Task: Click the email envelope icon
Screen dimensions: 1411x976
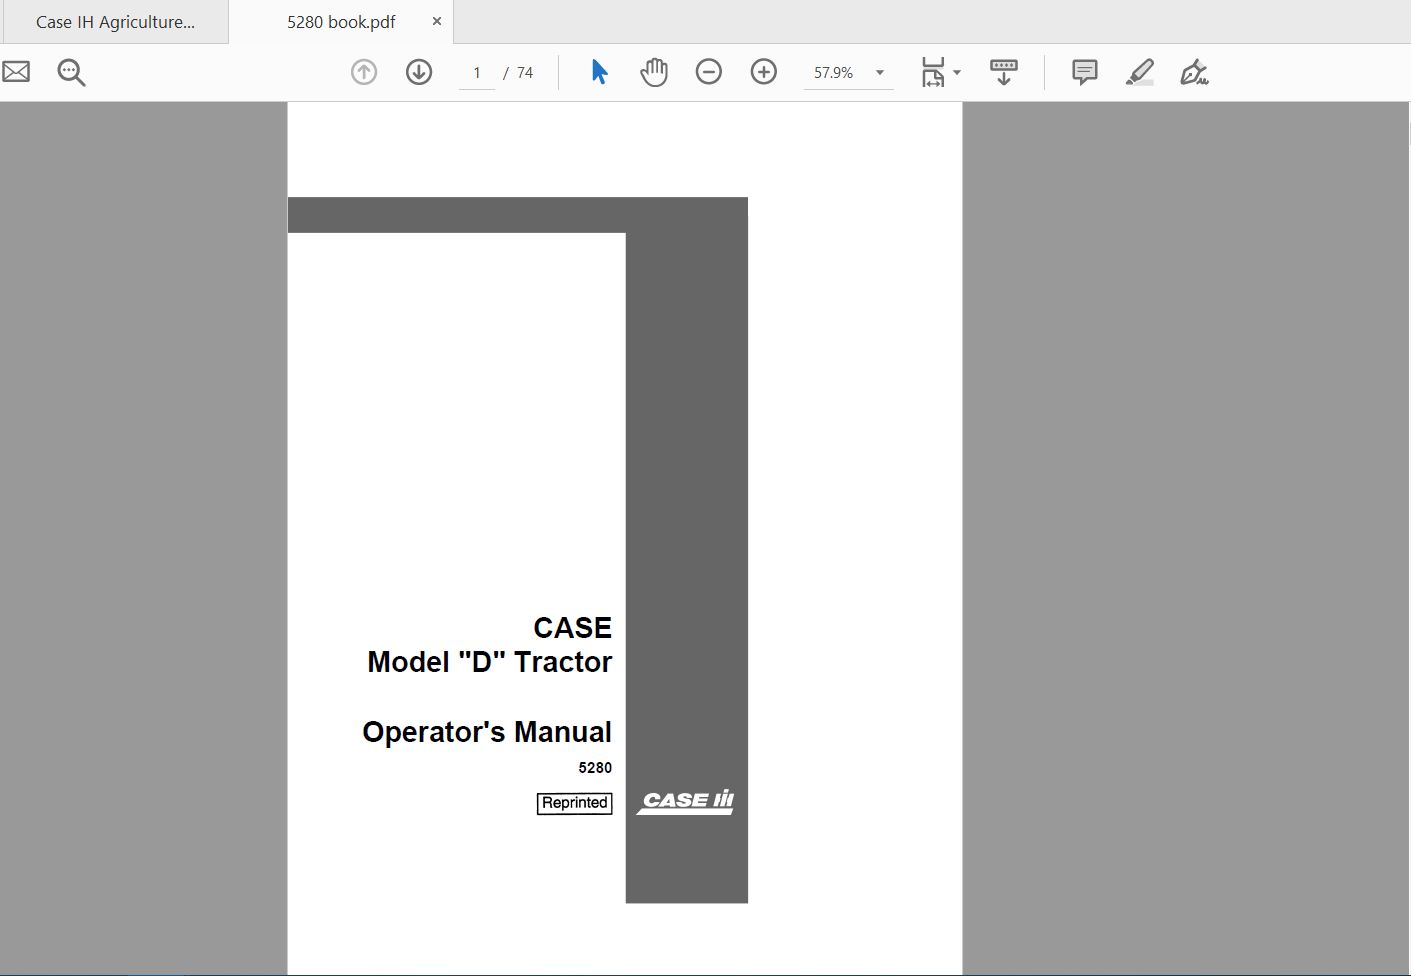Action: (16, 72)
